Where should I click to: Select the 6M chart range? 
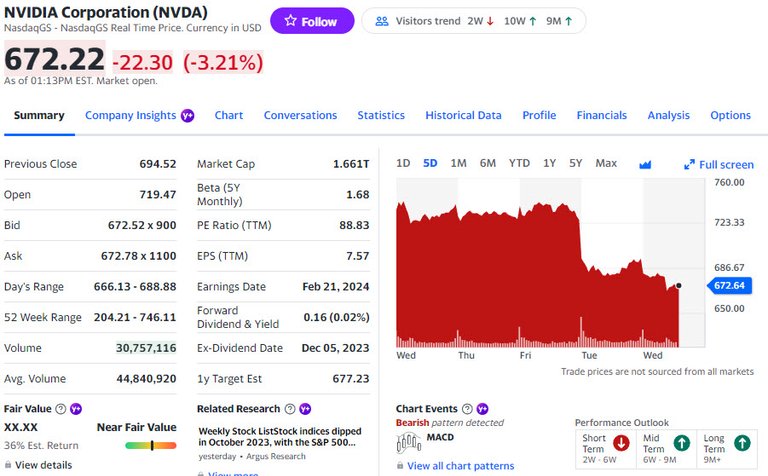[x=487, y=163]
